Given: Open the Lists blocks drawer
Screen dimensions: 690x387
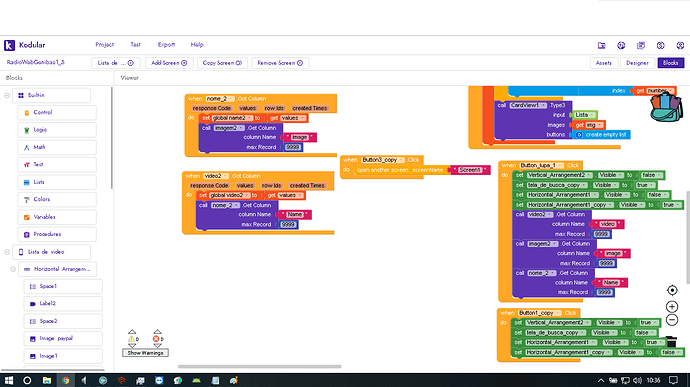Looking at the screenshot, I should 57,182.
